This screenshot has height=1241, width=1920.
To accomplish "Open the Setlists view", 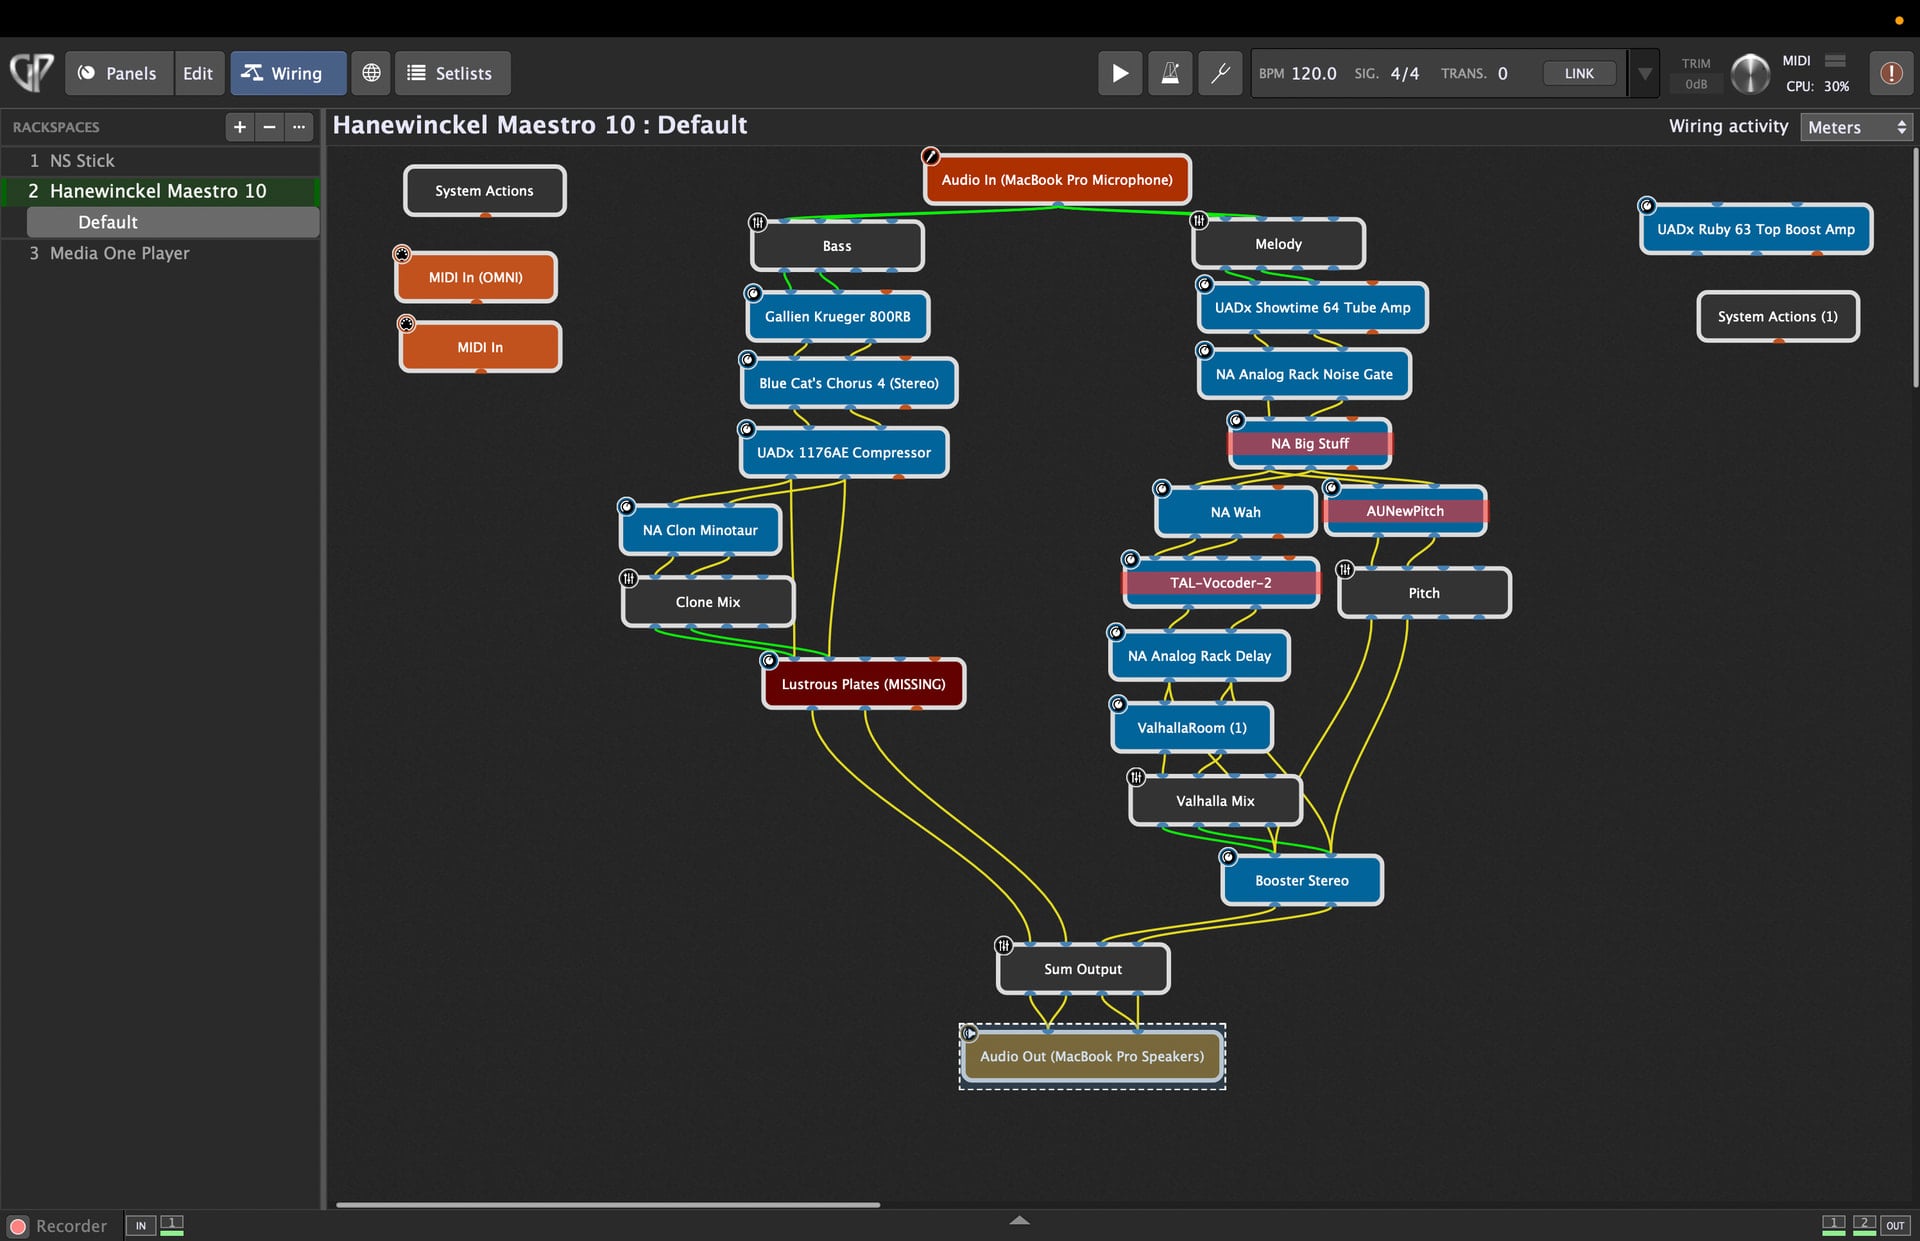I will (451, 73).
